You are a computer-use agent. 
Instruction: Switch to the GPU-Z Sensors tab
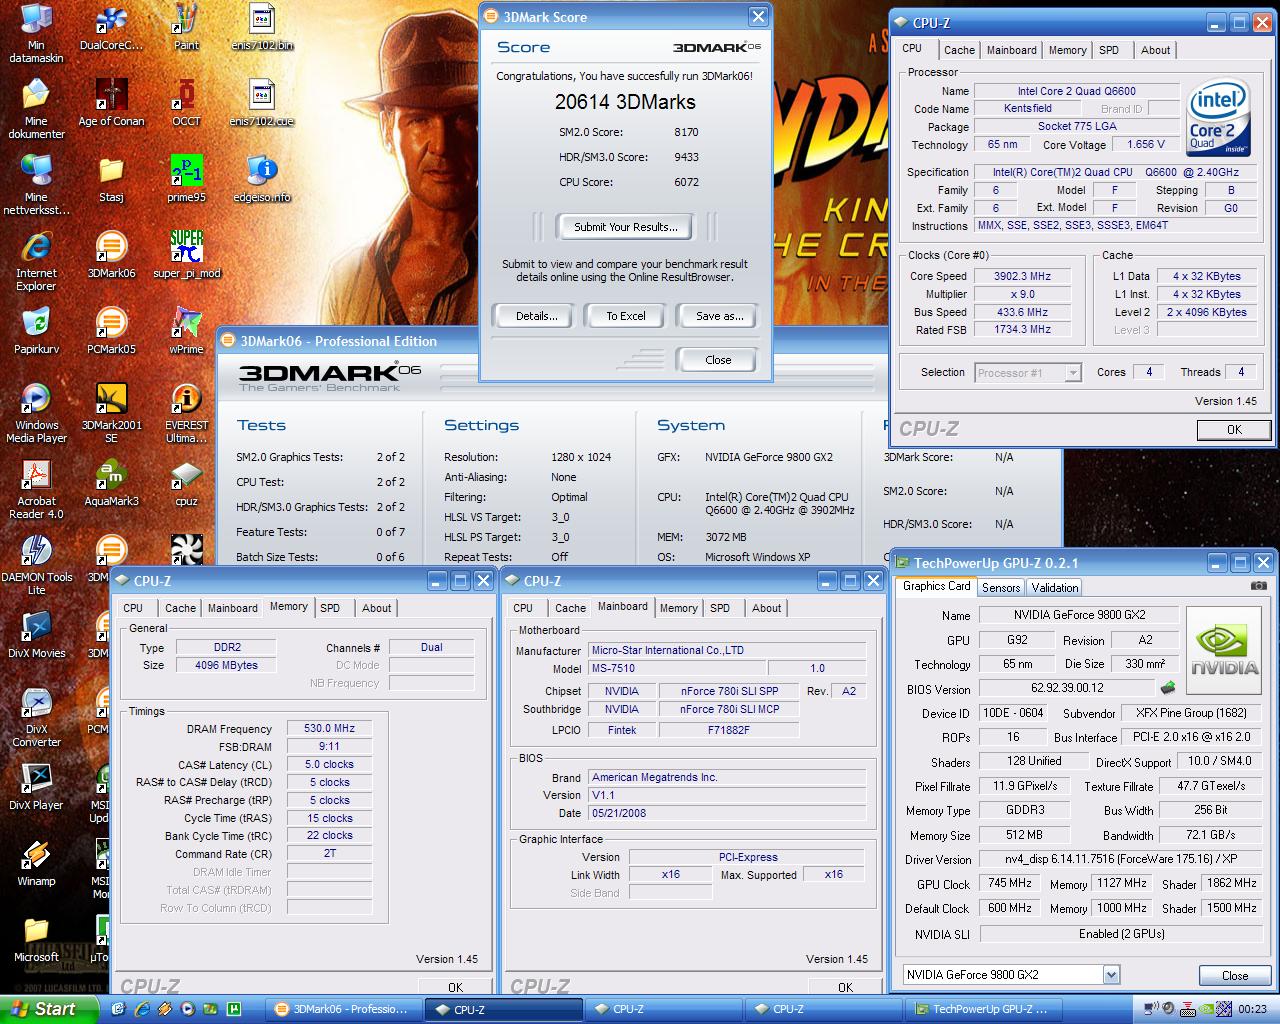click(x=1001, y=588)
